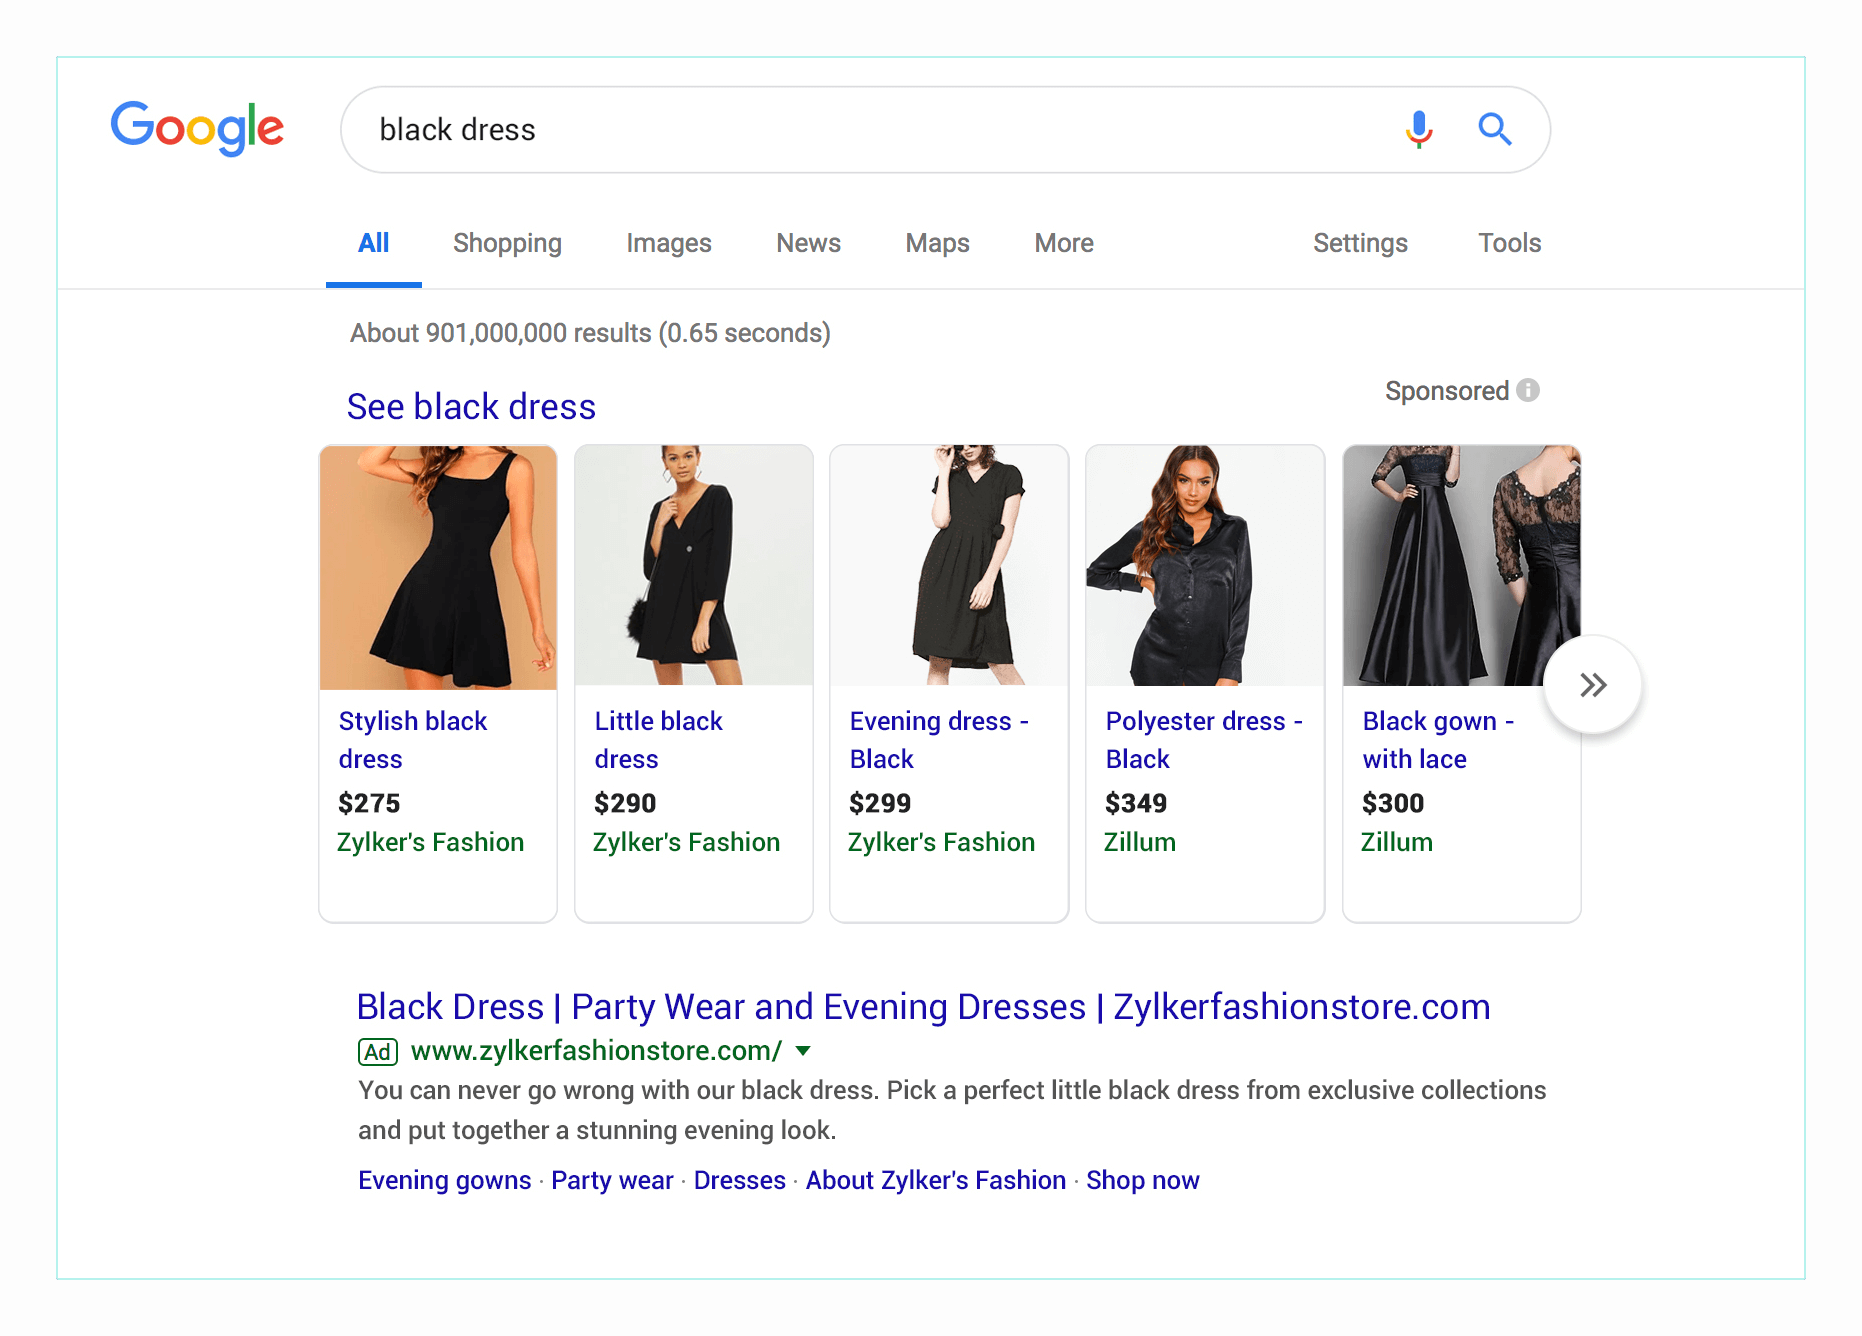Screen dimensions: 1862x1336
Task: Click the Black gown - with lace title
Action: (1438, 740)
